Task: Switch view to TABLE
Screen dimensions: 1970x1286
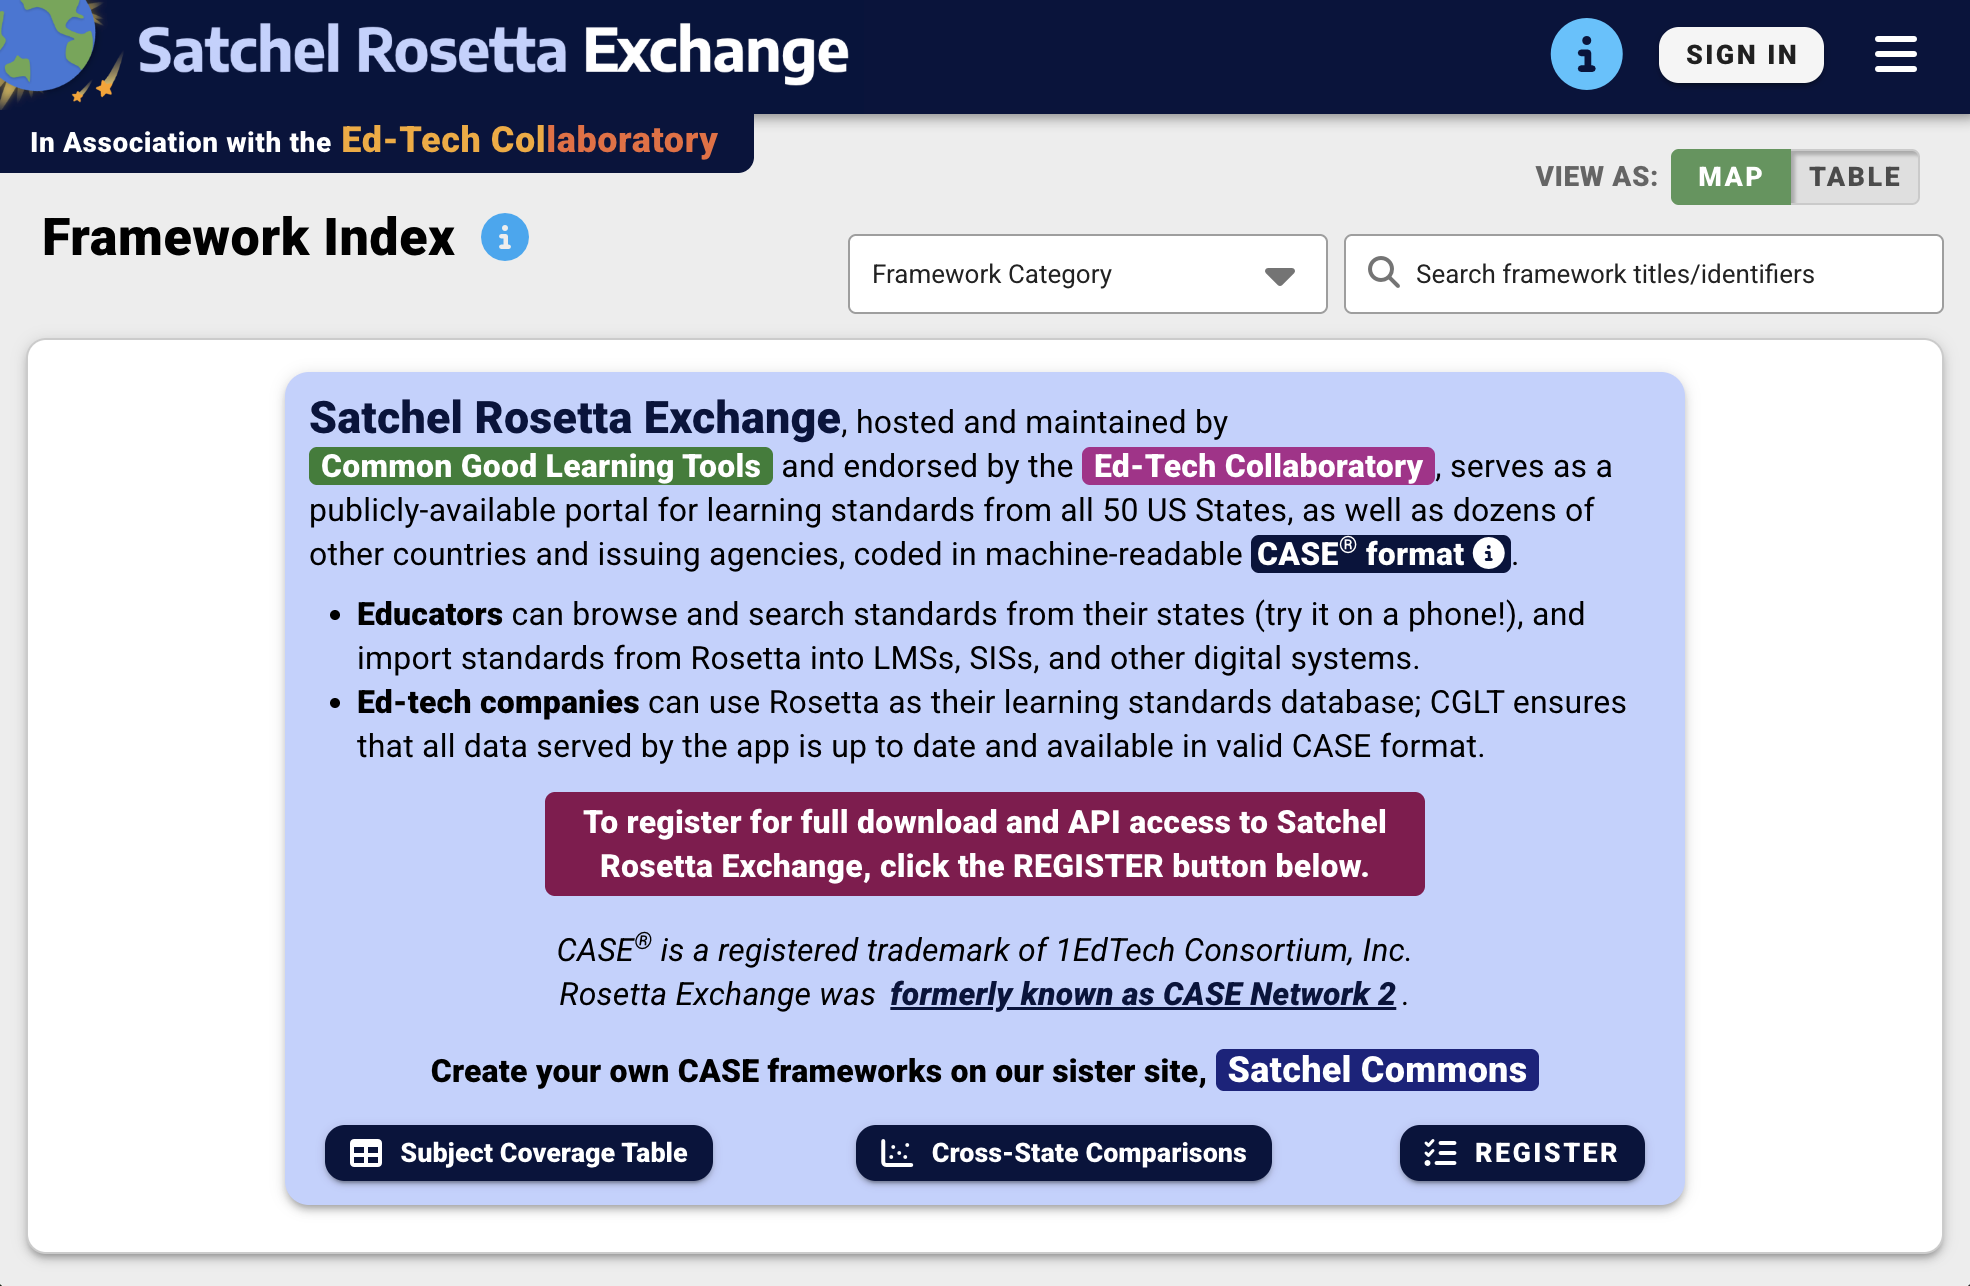Action: (1855, 177)
